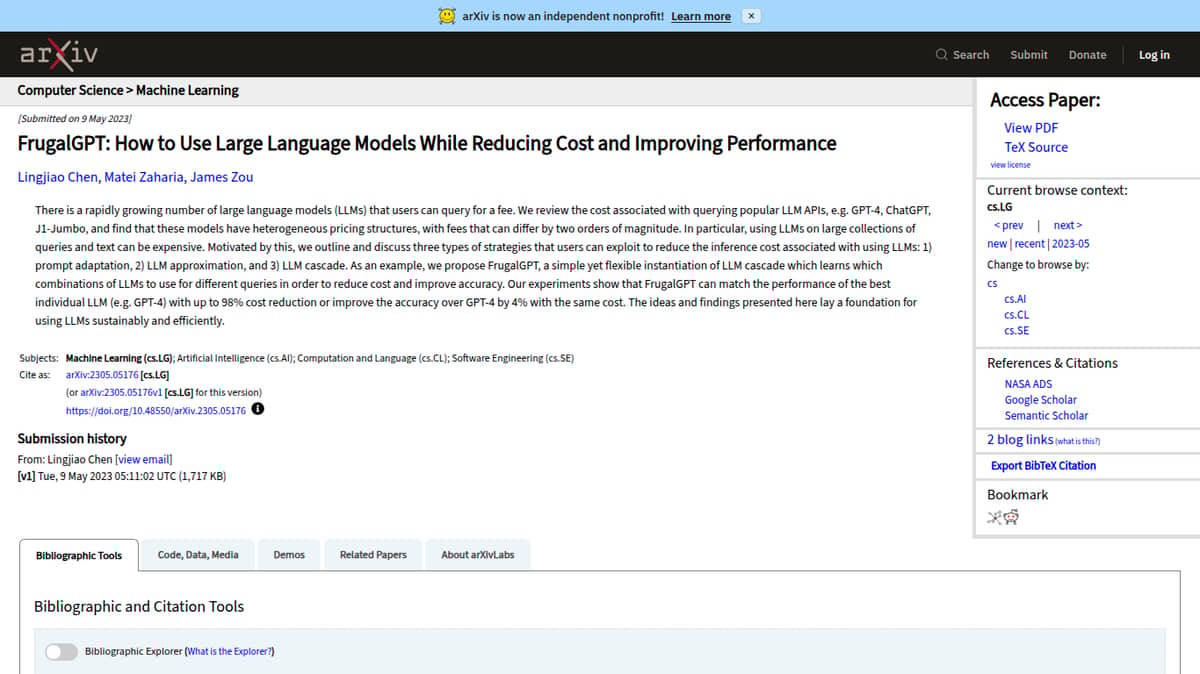The image size is (1200, 674).
Task: Open new listings for cs.LG
Action: (997, 244)
